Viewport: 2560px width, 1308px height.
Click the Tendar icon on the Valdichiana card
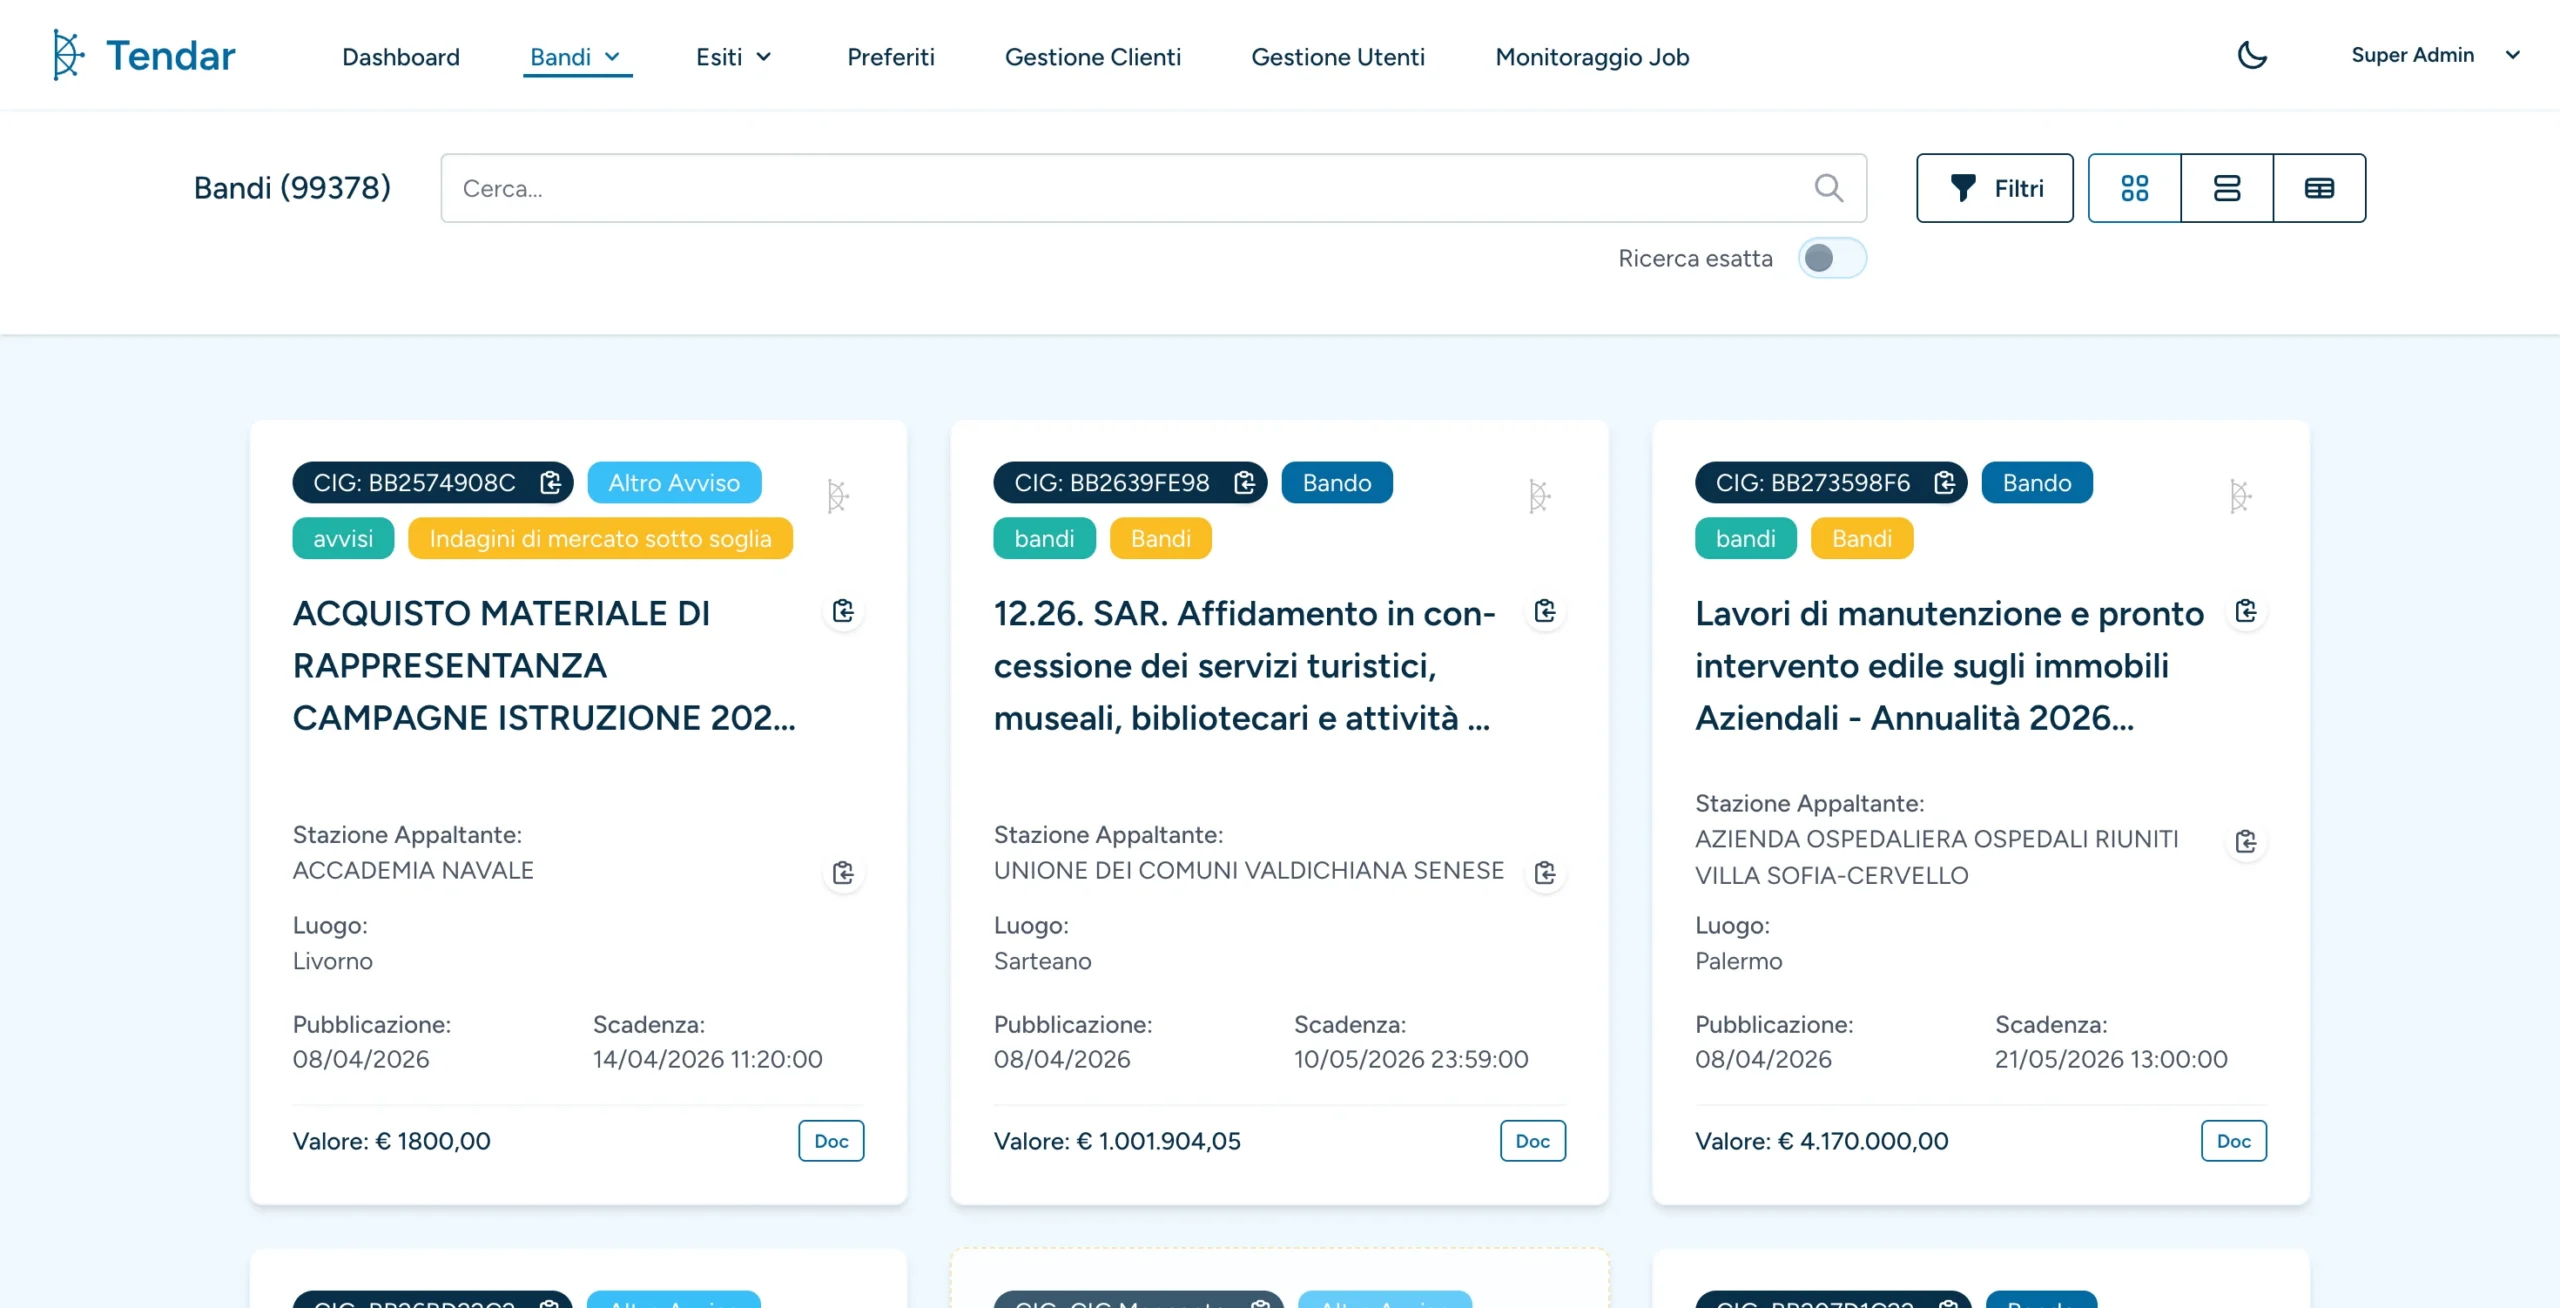pyautogui.click(x=1539, y=496)
